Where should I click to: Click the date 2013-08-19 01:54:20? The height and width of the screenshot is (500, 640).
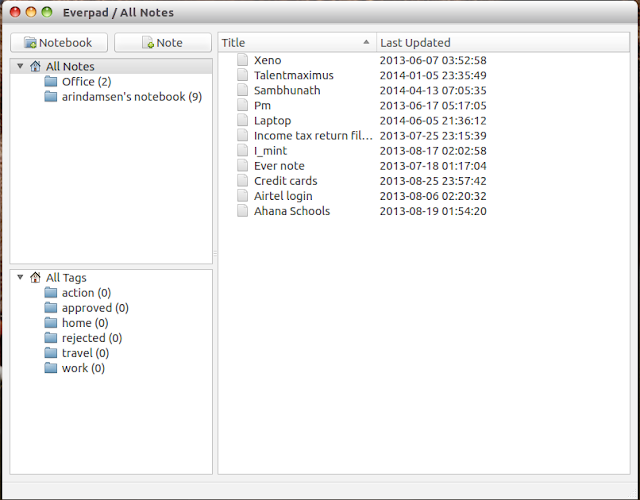[433, 211]
